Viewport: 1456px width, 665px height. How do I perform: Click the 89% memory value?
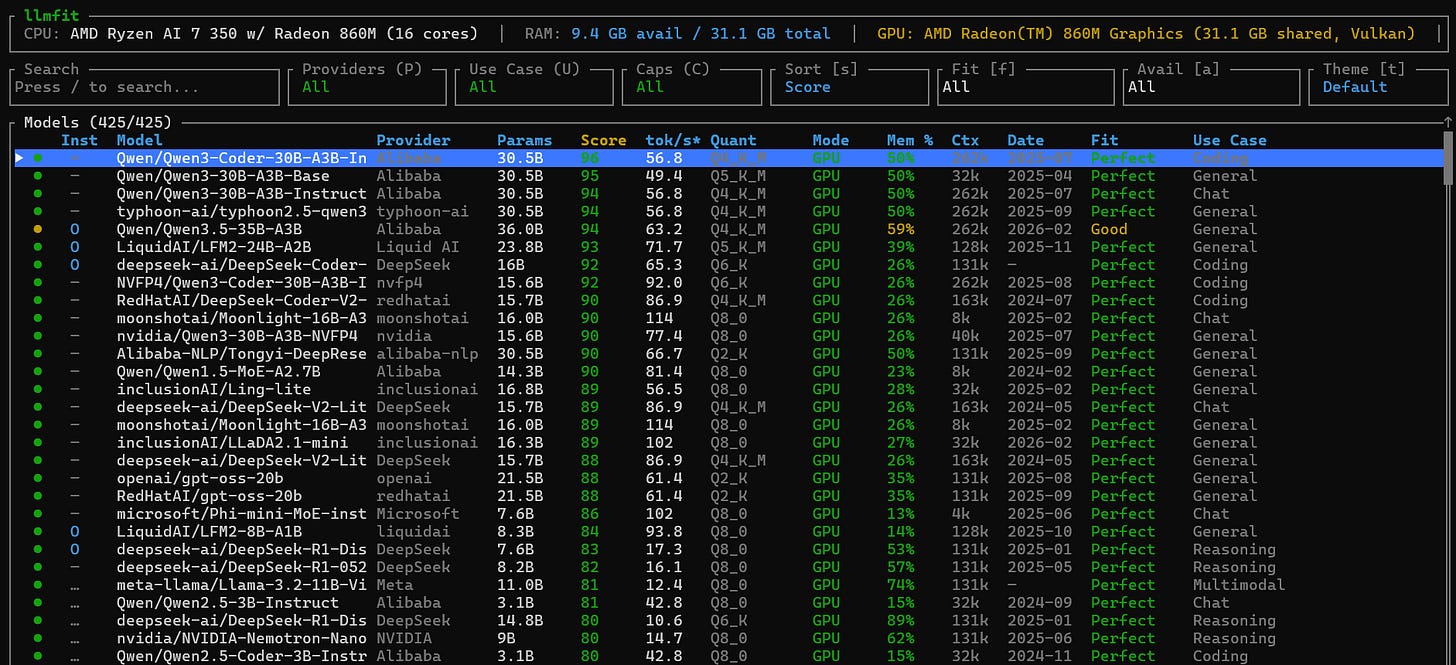(x=900, y=621)
